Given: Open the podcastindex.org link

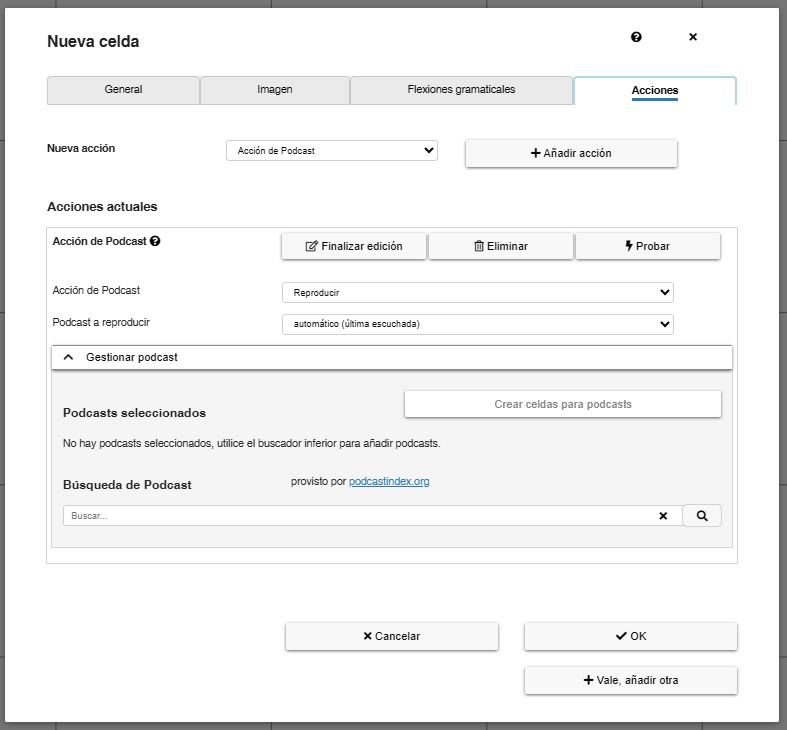Looking at the screenshot, I should point(389,481).
